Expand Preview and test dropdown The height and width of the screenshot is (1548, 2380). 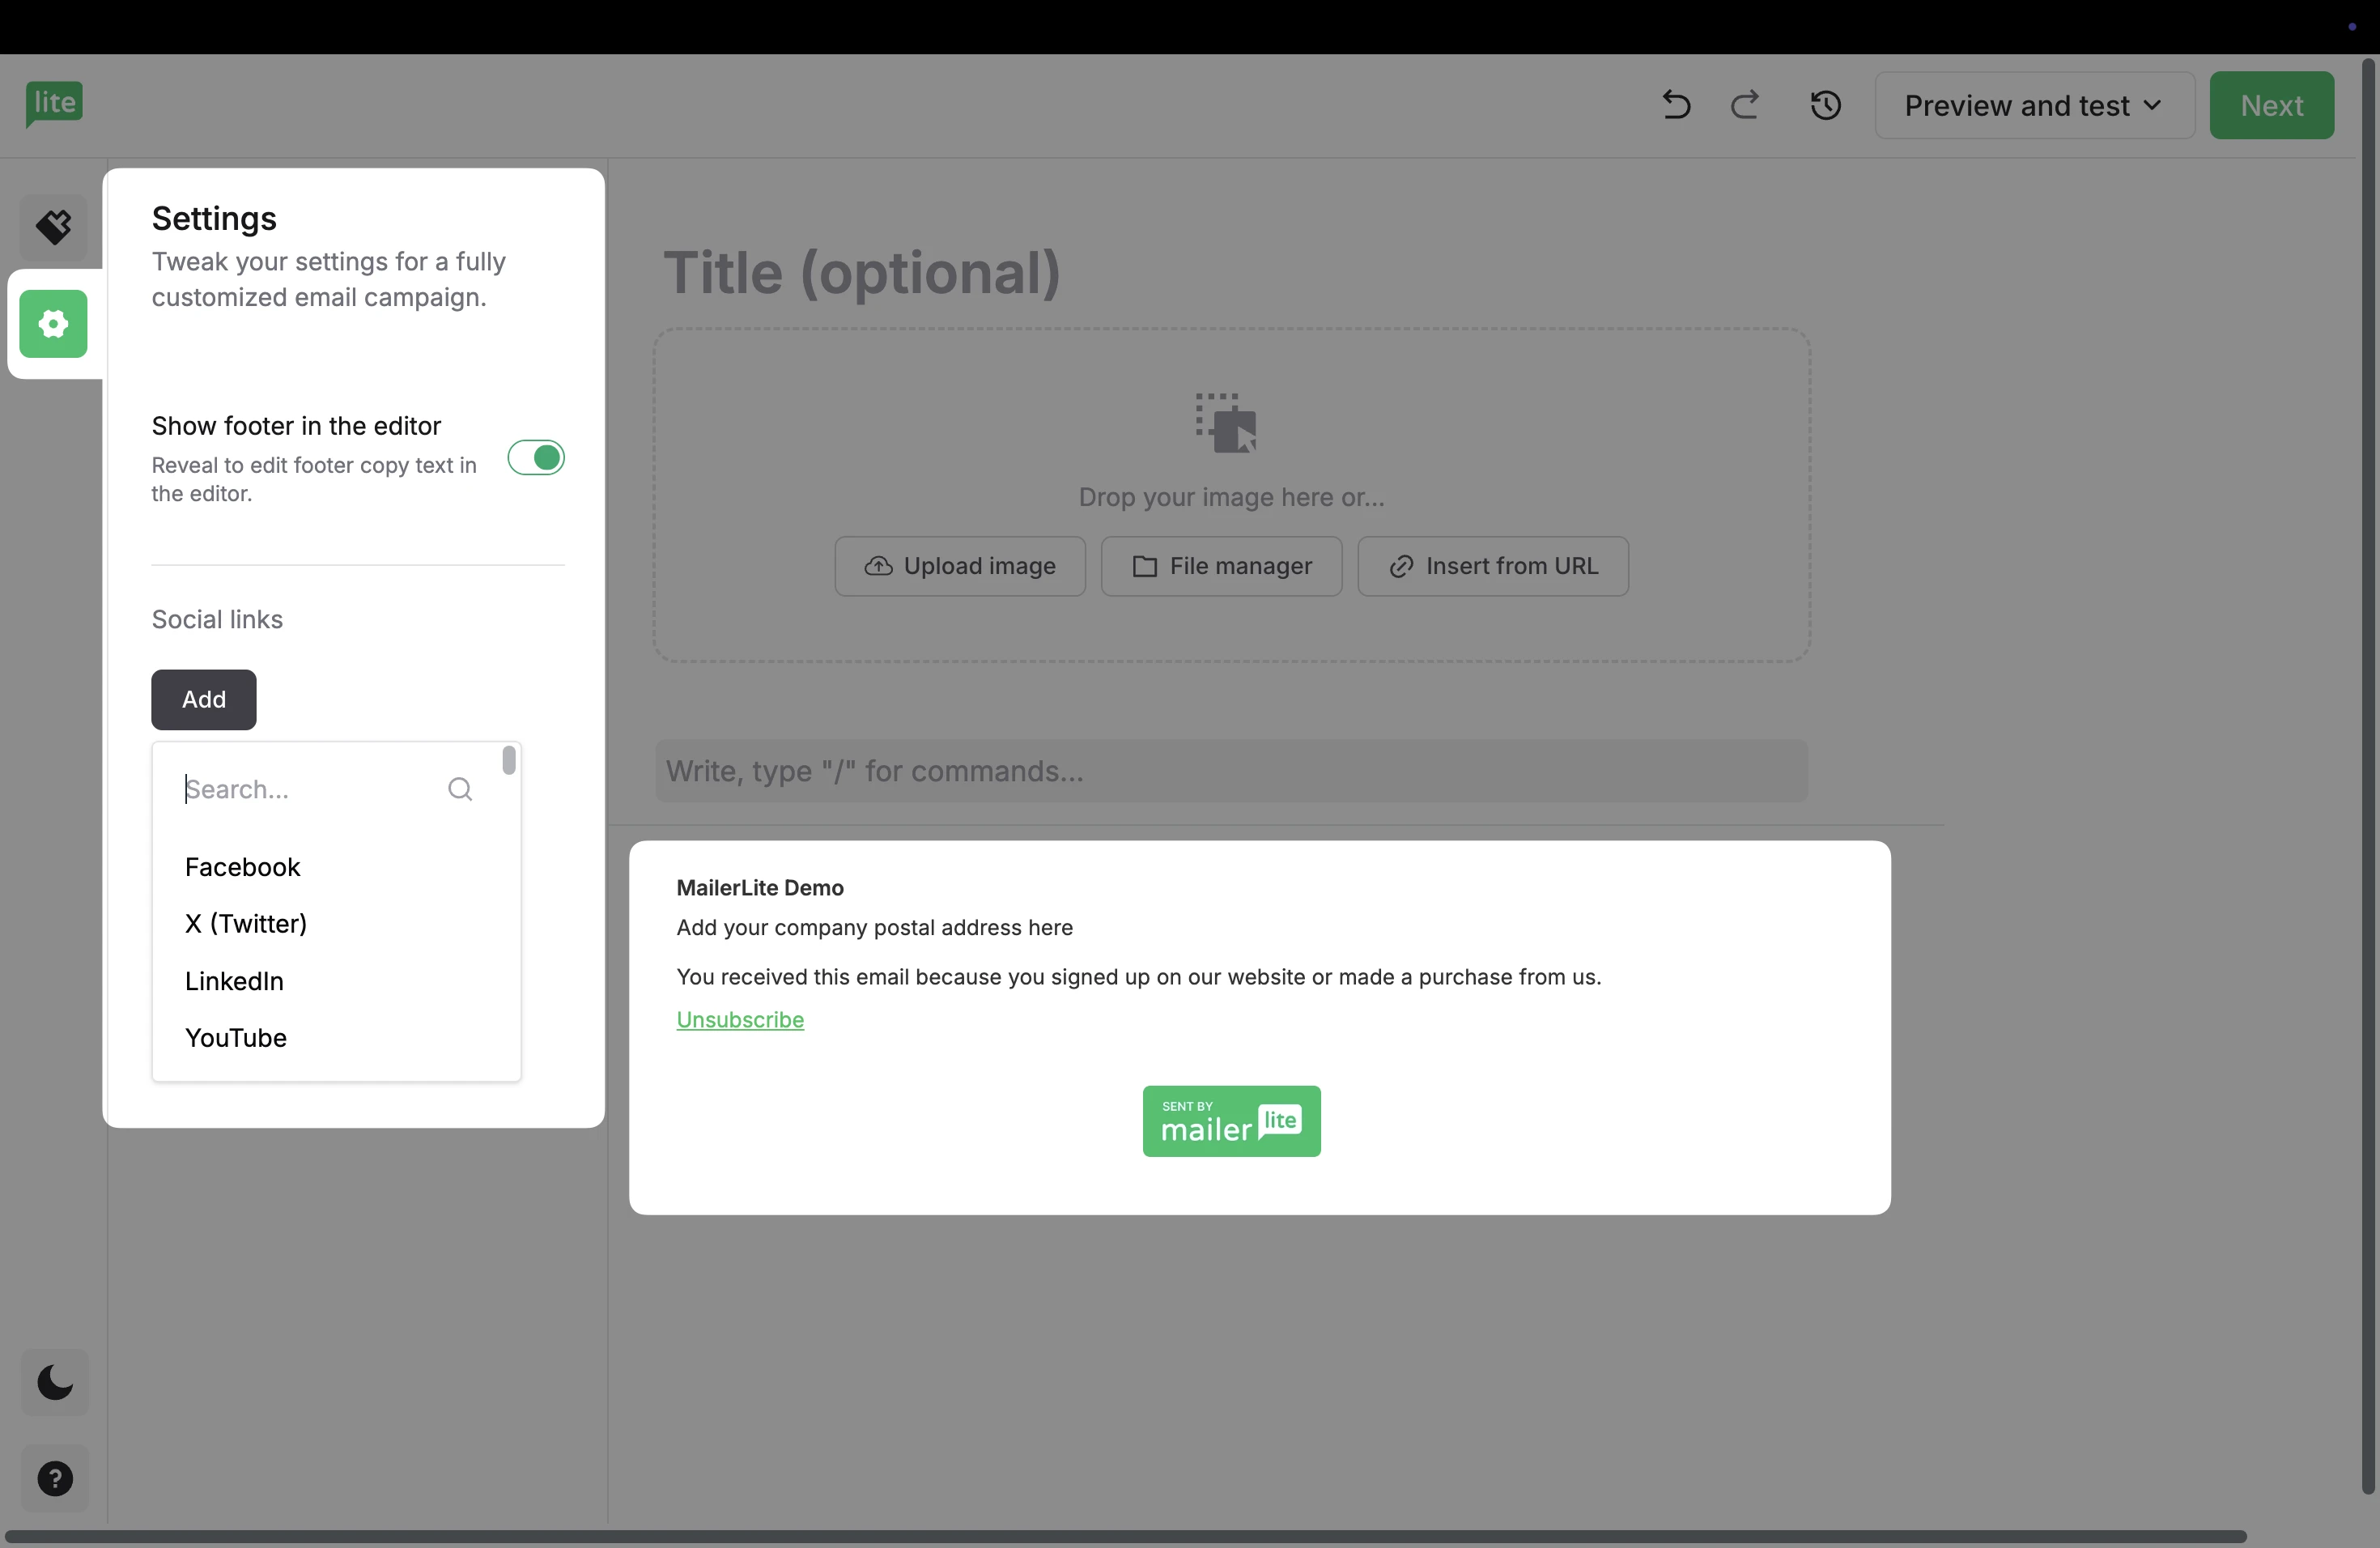click(2034, 105)
